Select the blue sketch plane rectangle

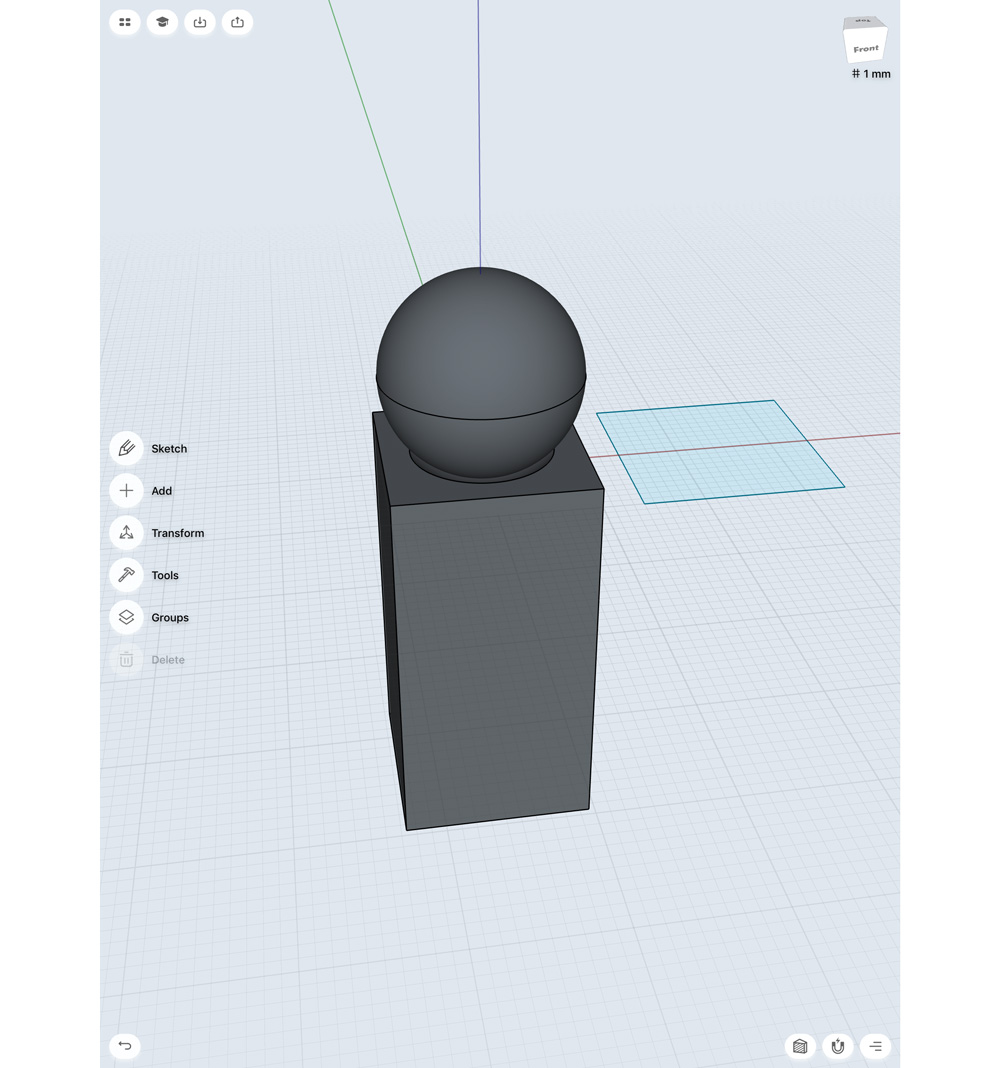tap(721, 452)
